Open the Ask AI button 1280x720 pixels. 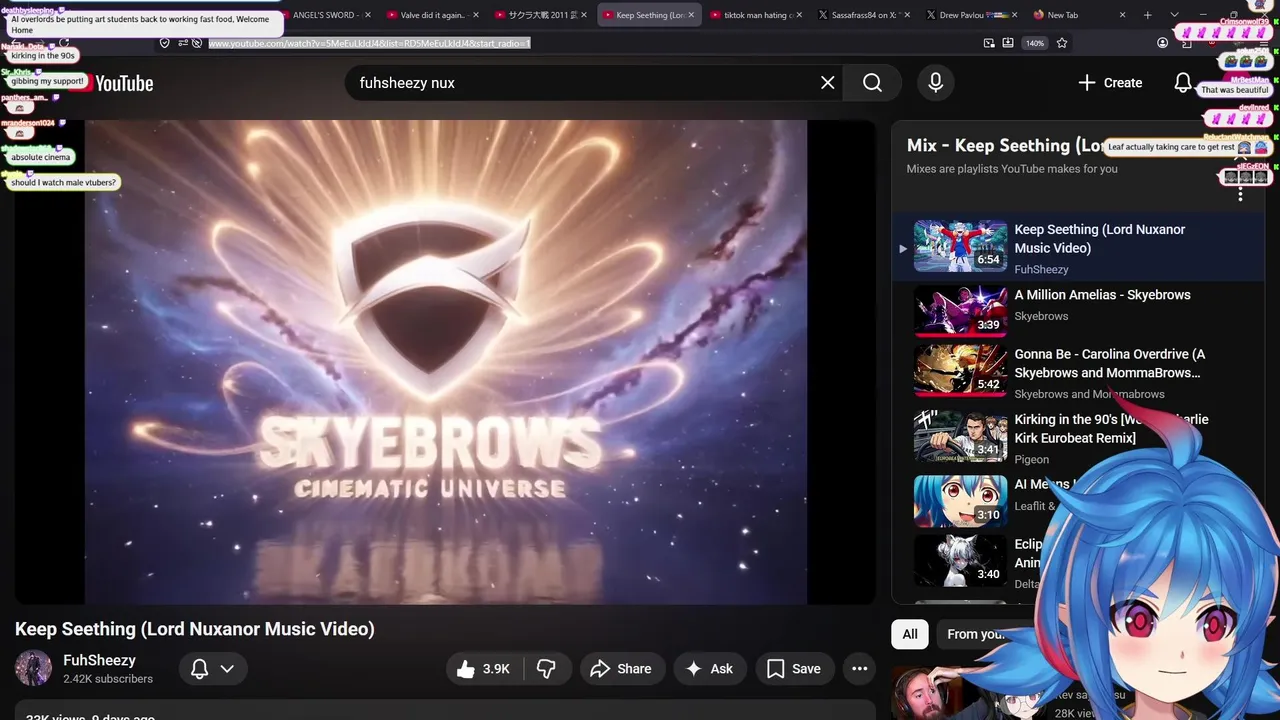click(x=709, y=669)
